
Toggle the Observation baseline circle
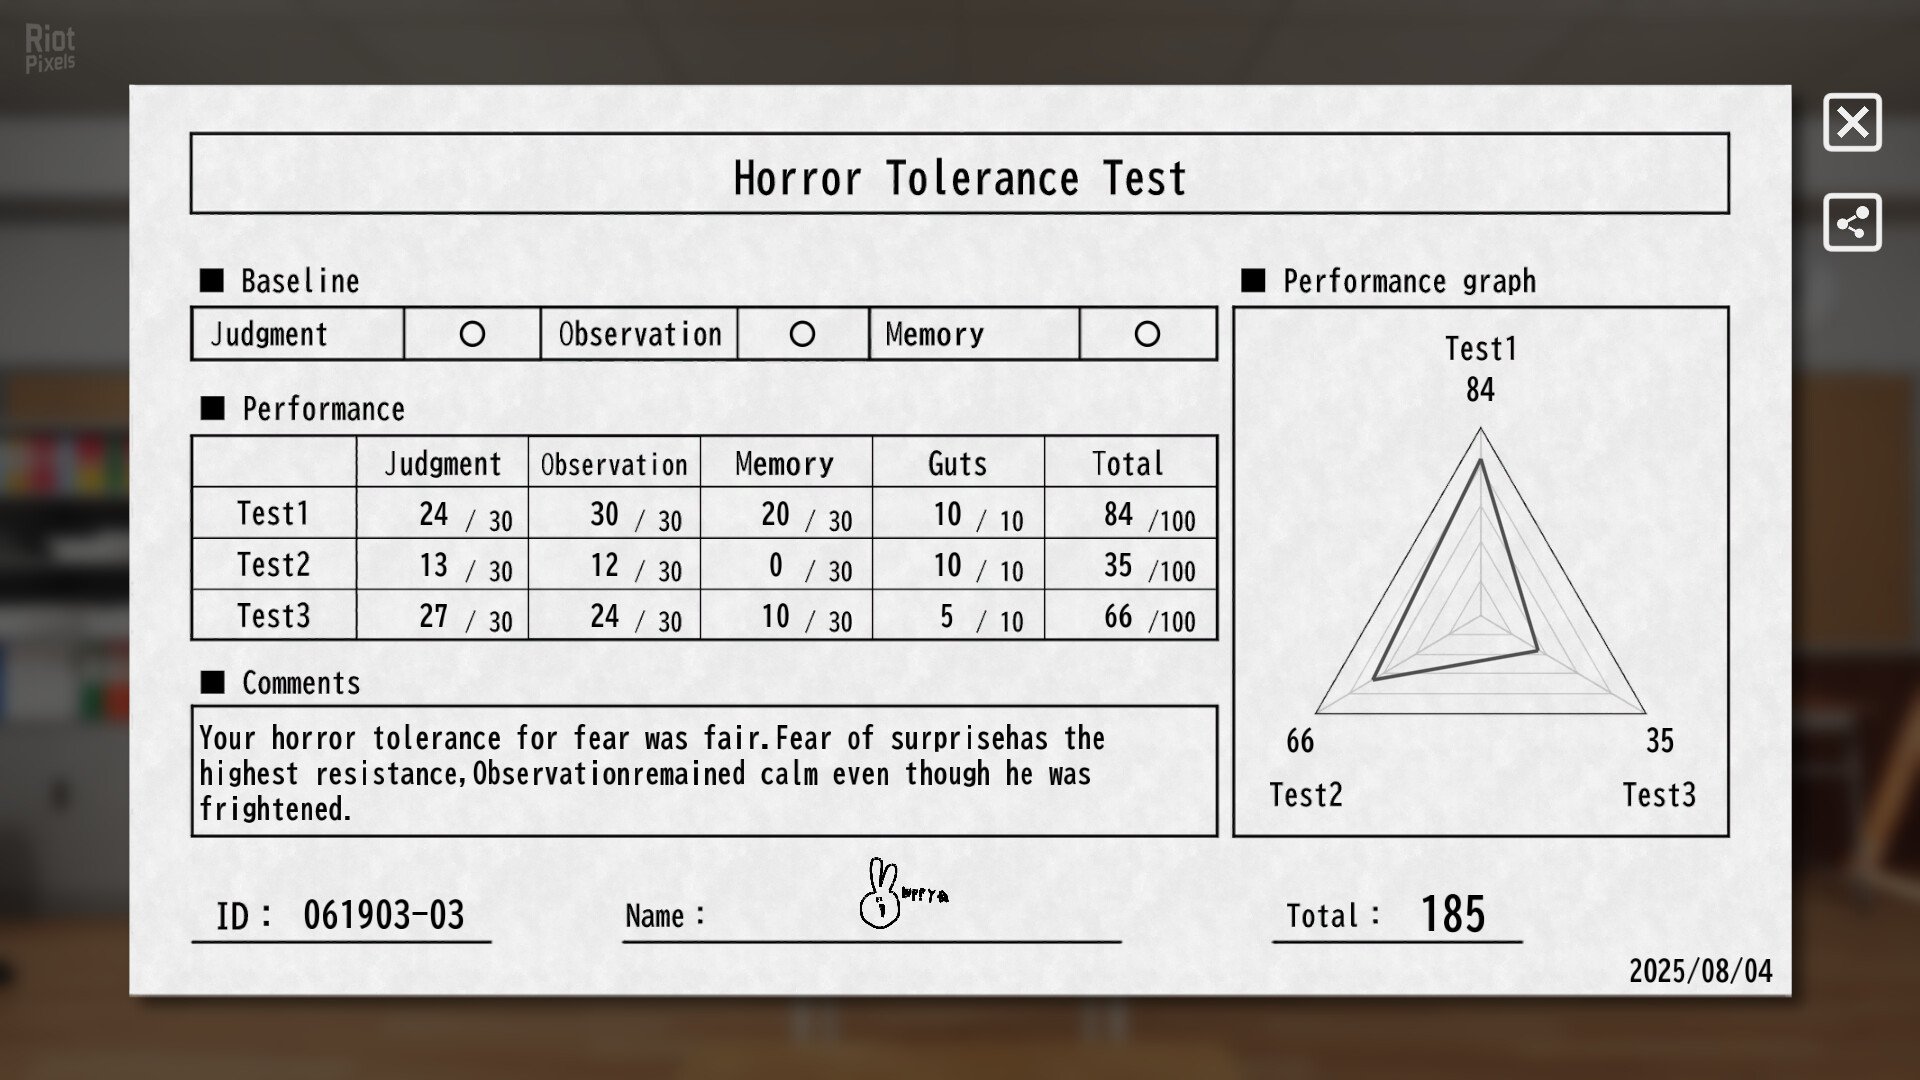click(802, 333)
